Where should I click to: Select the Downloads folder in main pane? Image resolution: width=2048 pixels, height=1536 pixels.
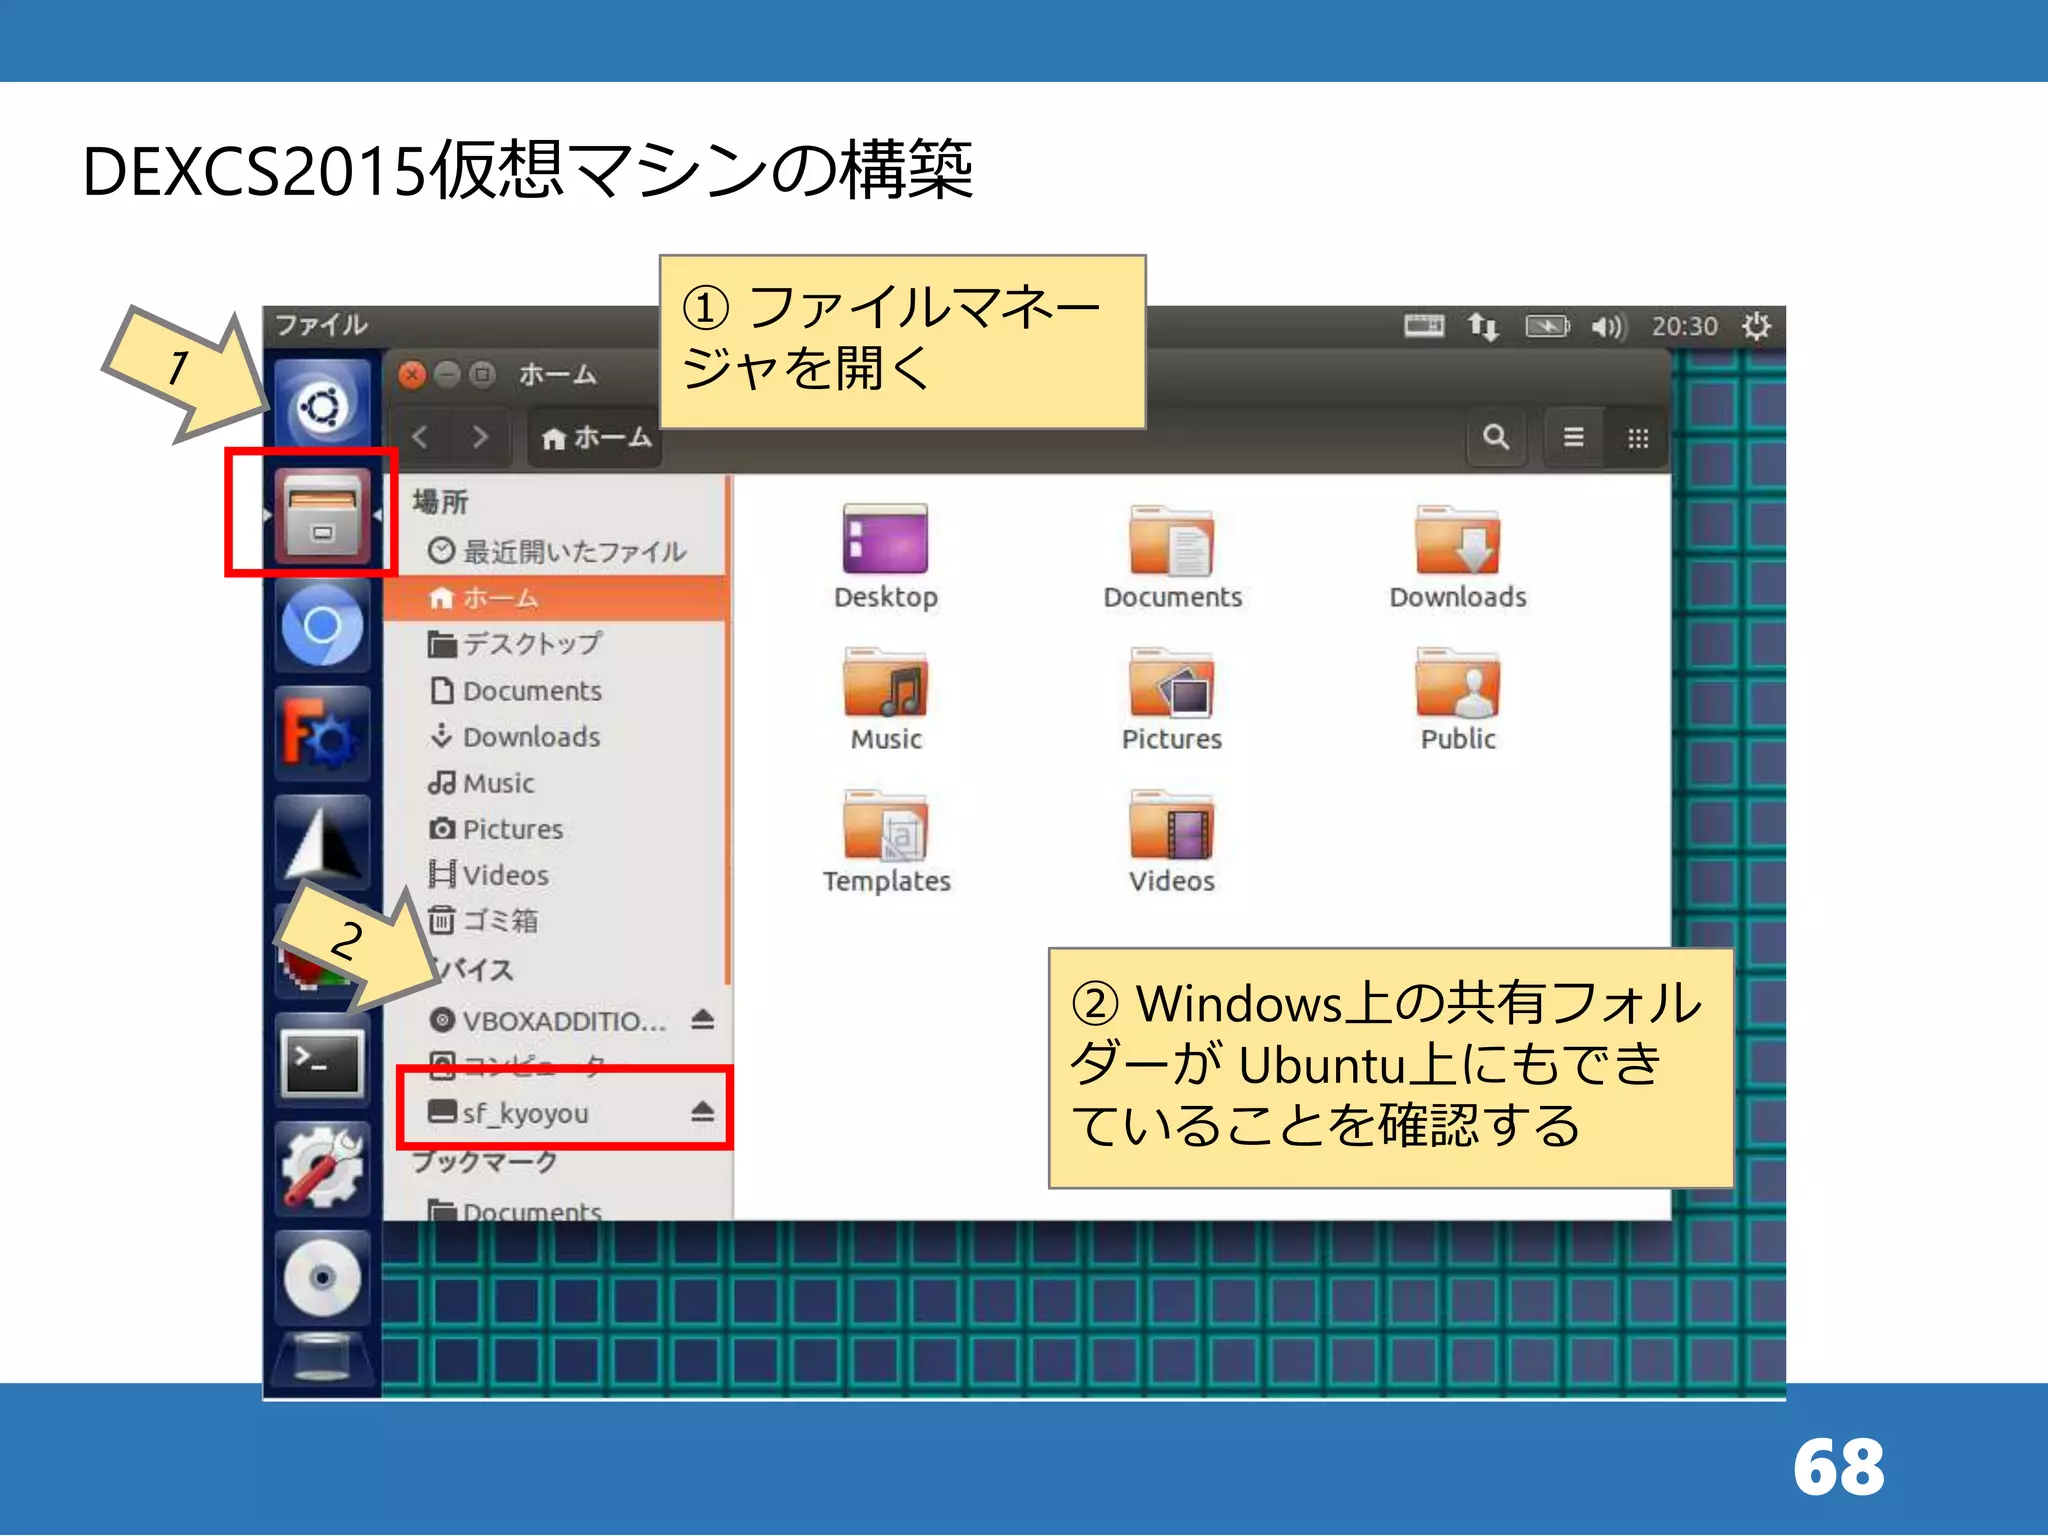tap(1458, 557)
